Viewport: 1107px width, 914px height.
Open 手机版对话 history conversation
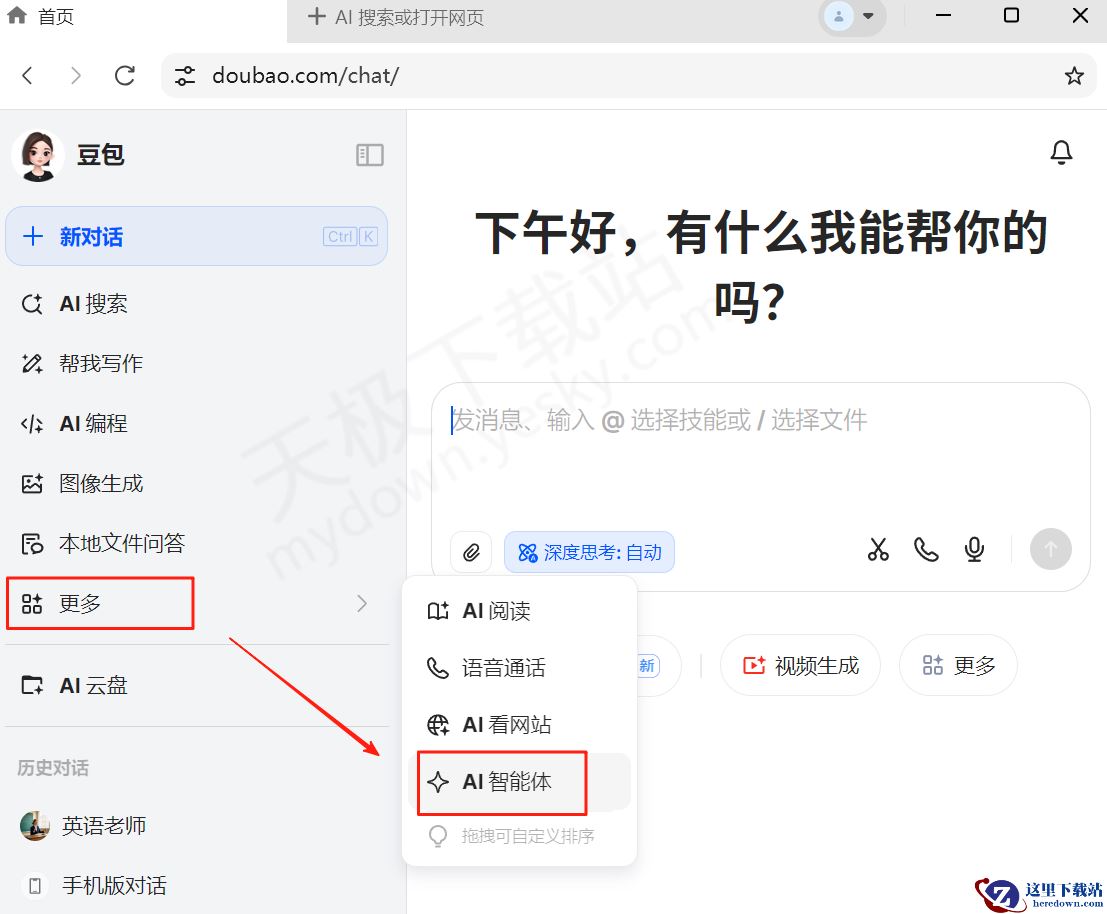click(196, 885)
